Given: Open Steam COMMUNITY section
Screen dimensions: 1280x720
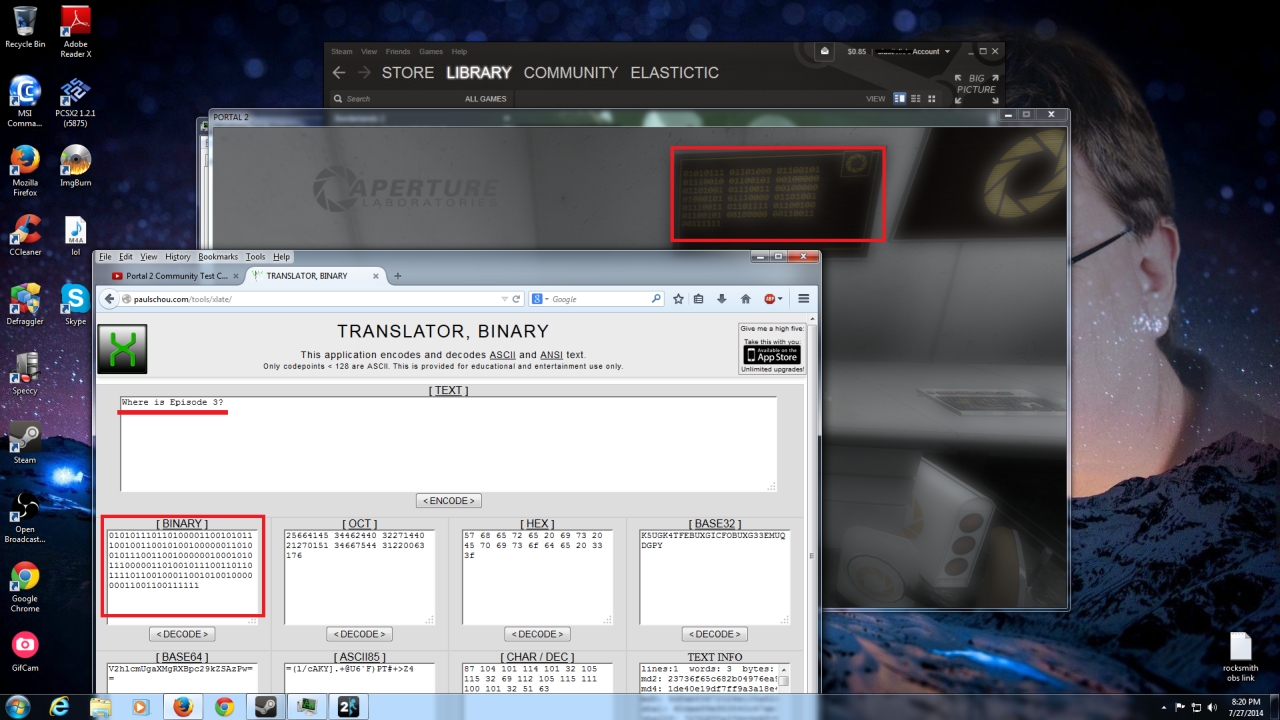Looking at the screenshot, I should [x=571, y=73].
